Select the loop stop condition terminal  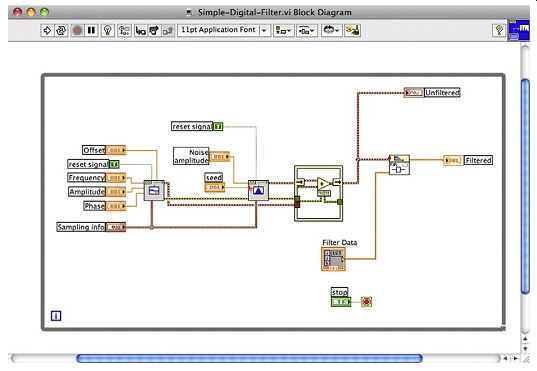tap(366, 302)
